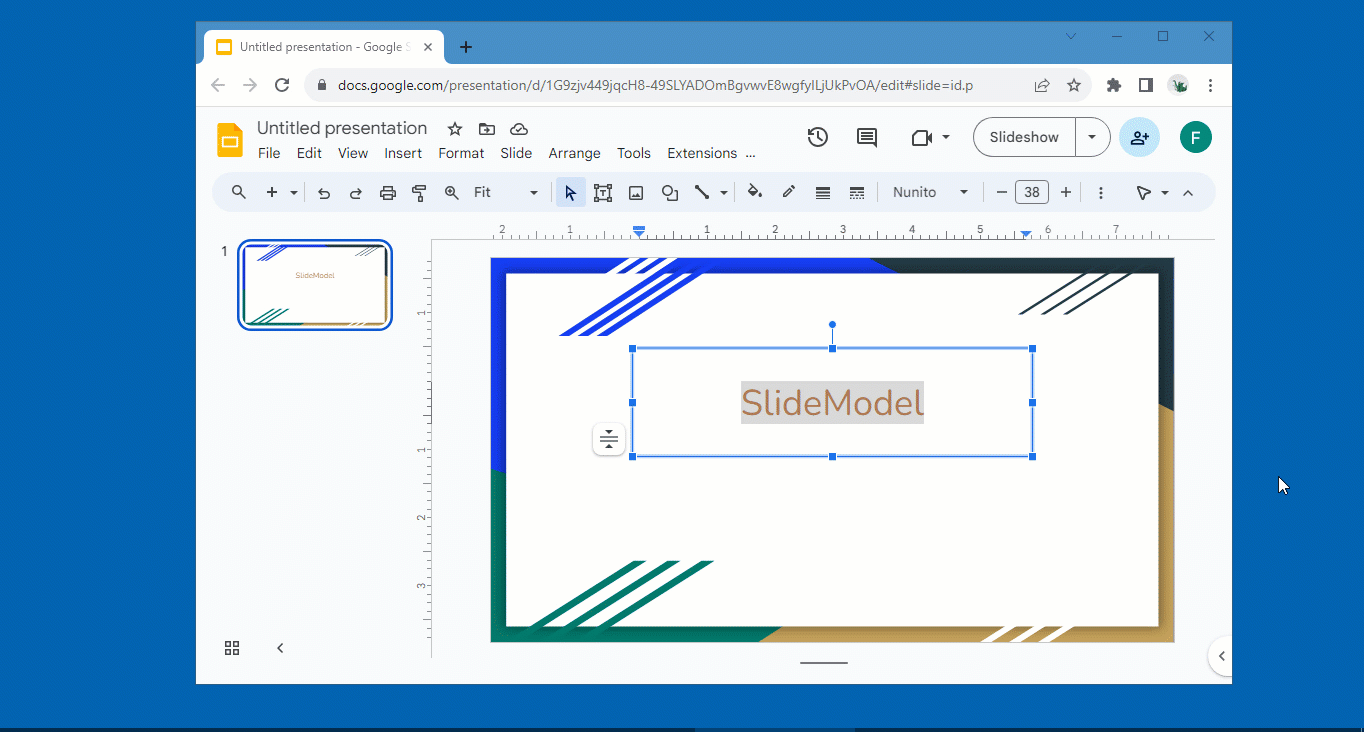Open the Nunito font dropdown
1364x732 pixels.
coord(930,192)
